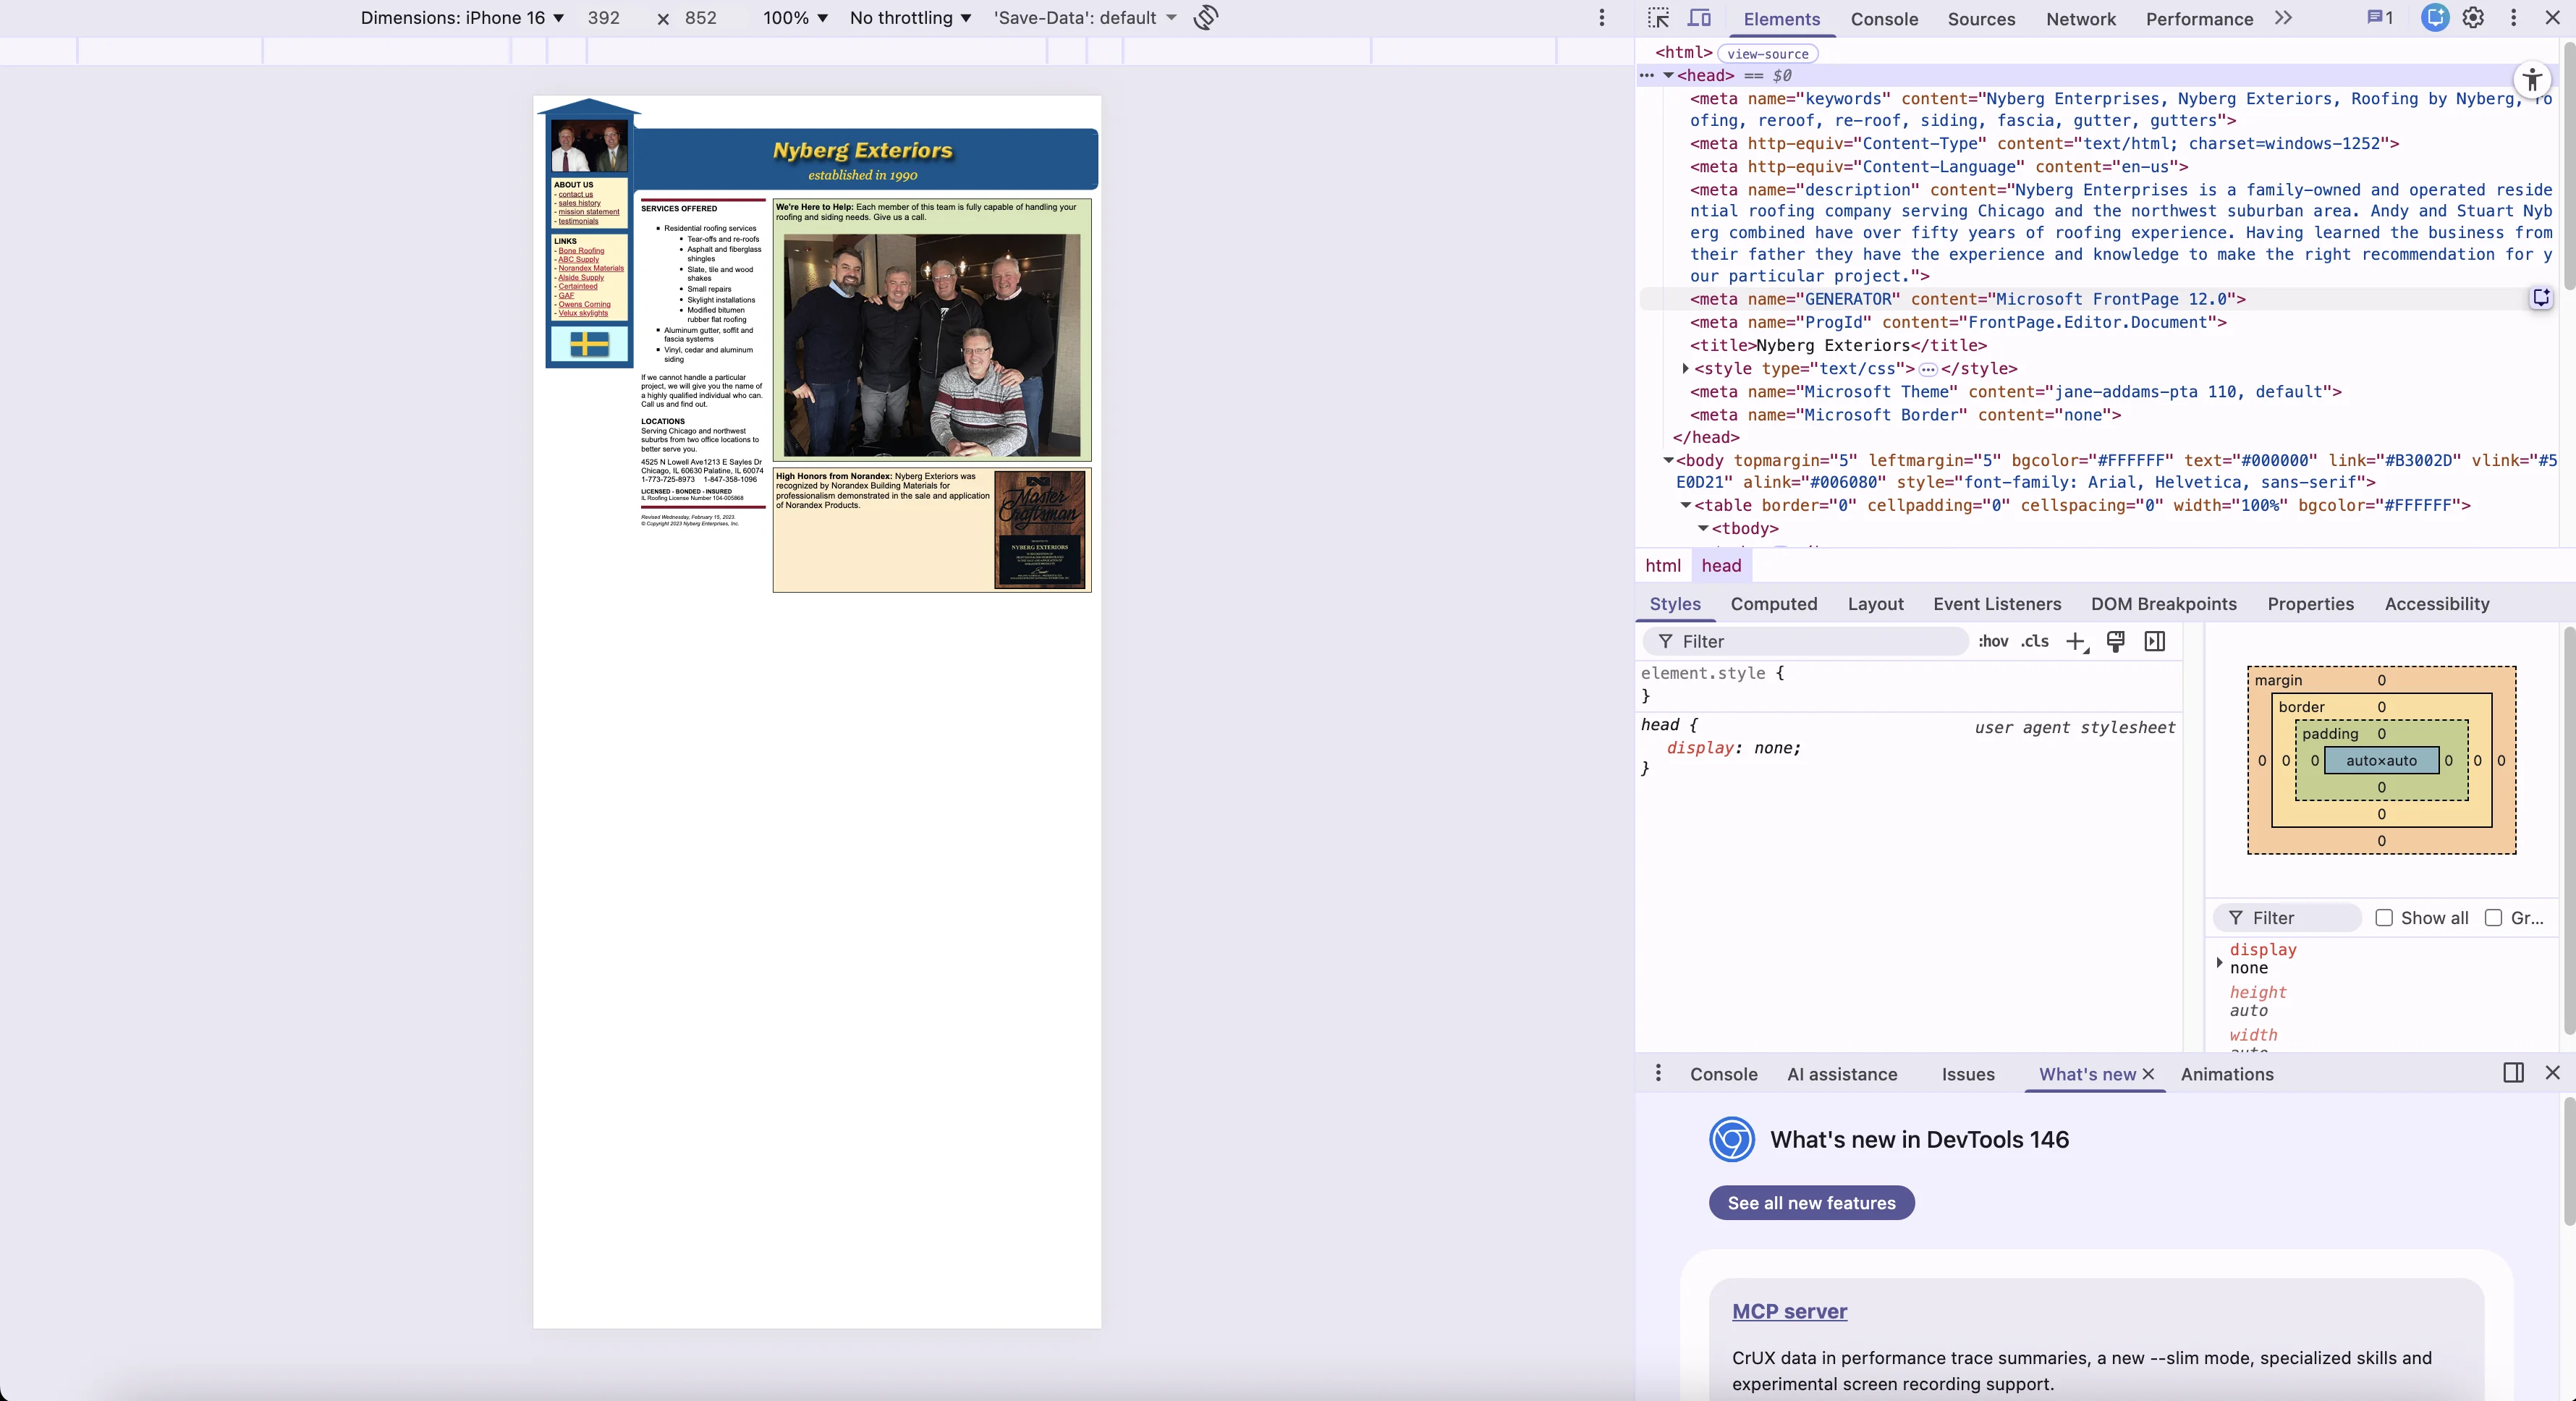Select the html breadcrumb

(x=1663, y=566)
